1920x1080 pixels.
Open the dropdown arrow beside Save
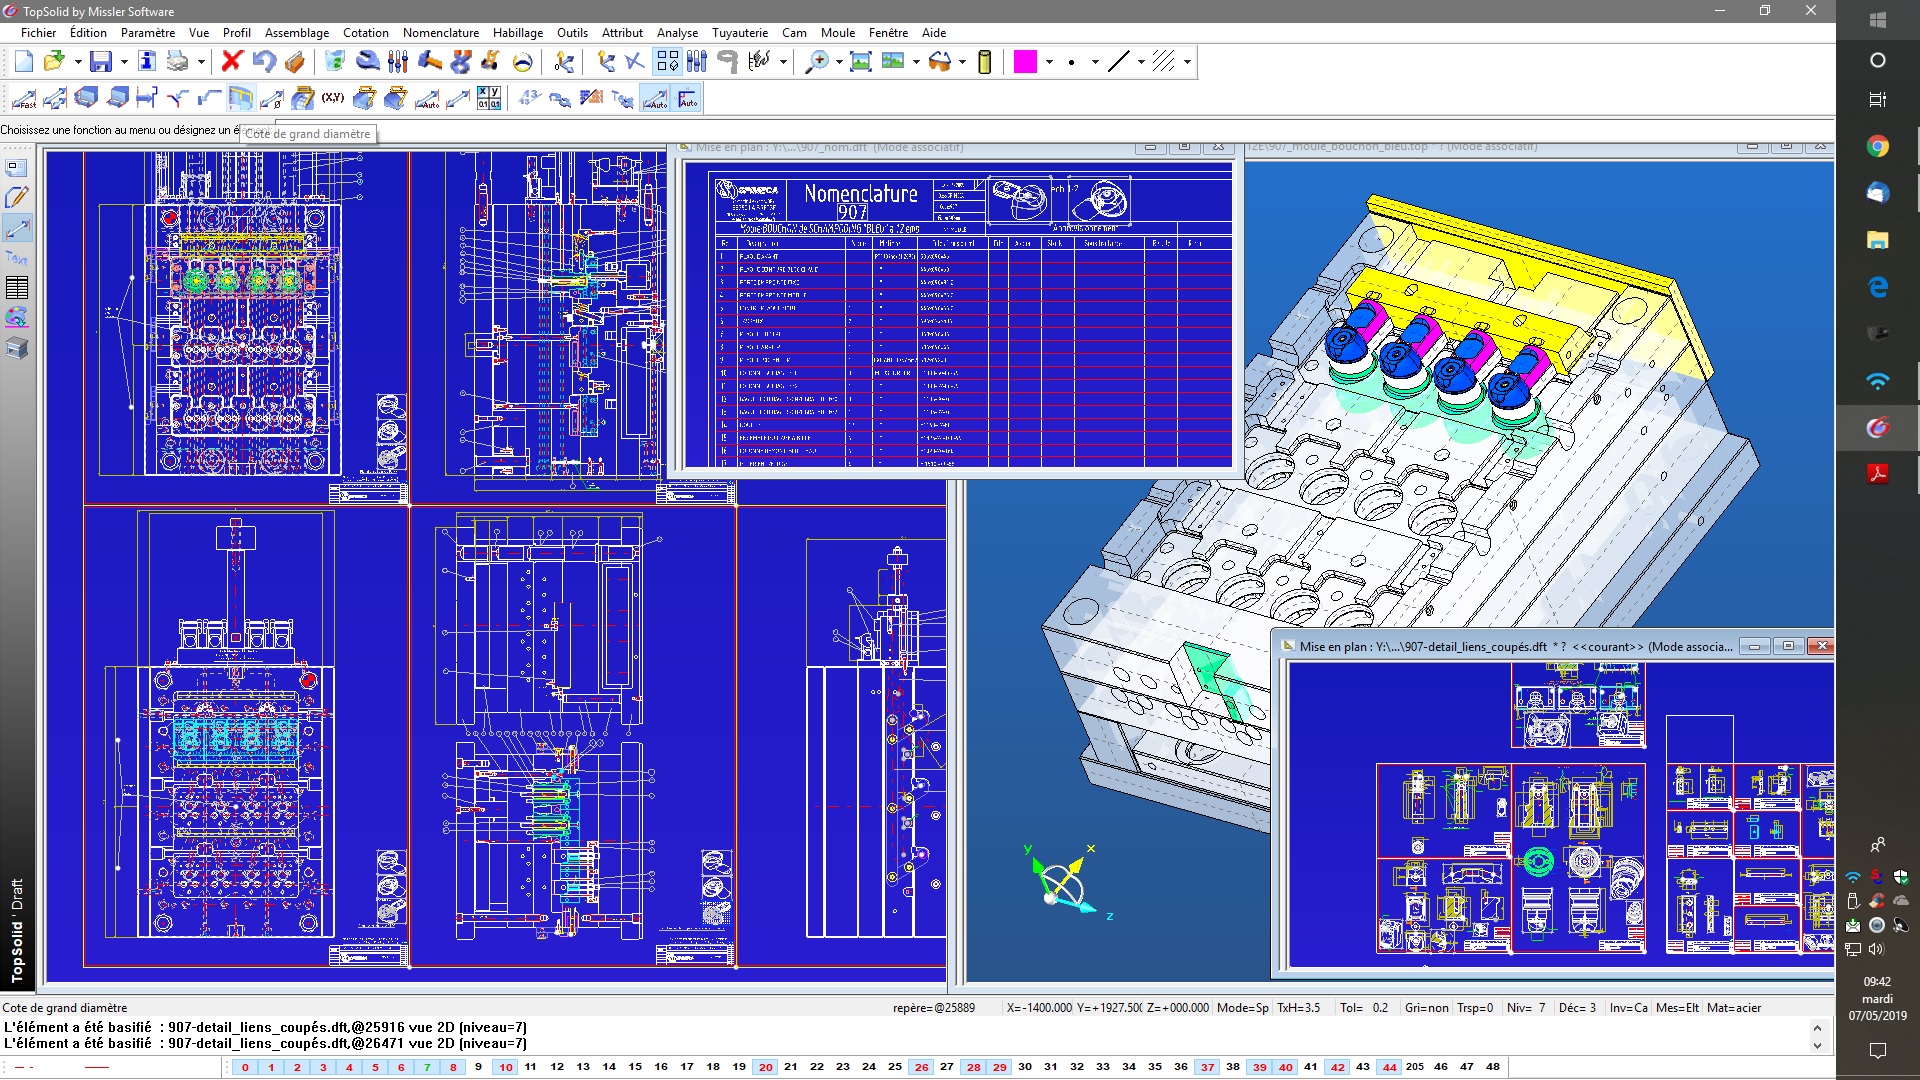click(x=124, y=62)
